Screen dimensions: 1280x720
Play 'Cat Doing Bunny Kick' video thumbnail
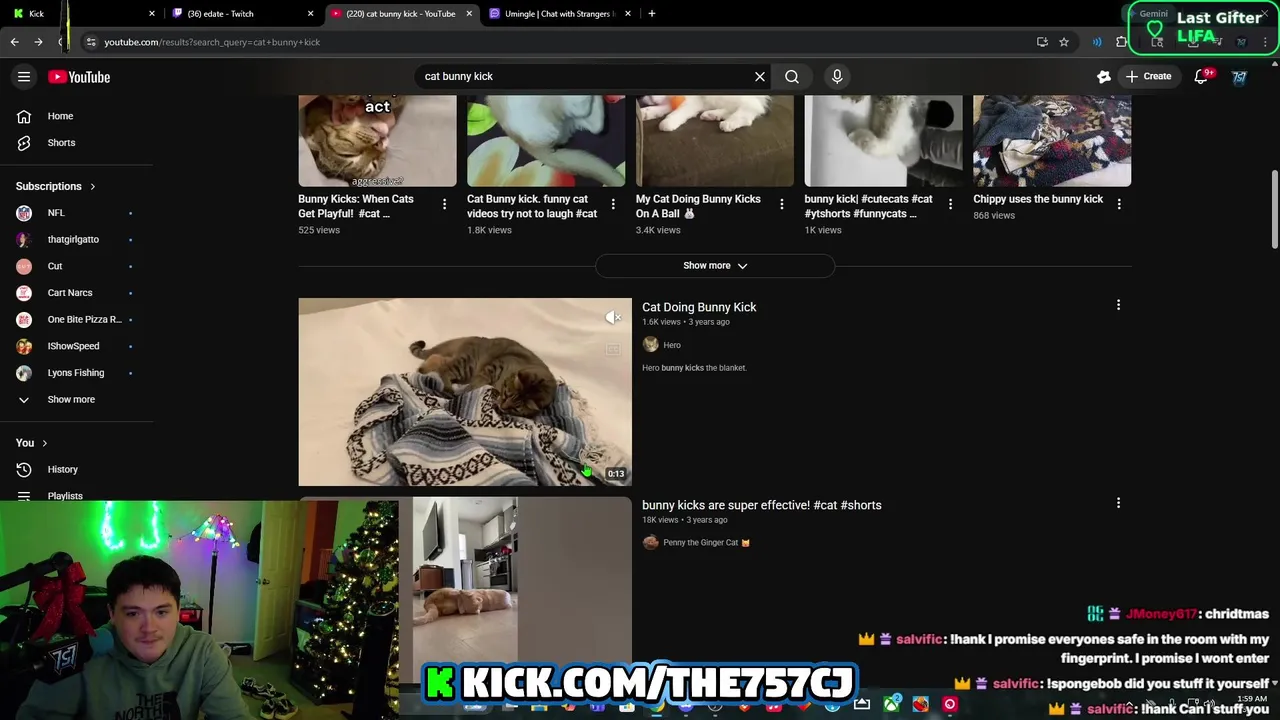[x=465, y=392]
